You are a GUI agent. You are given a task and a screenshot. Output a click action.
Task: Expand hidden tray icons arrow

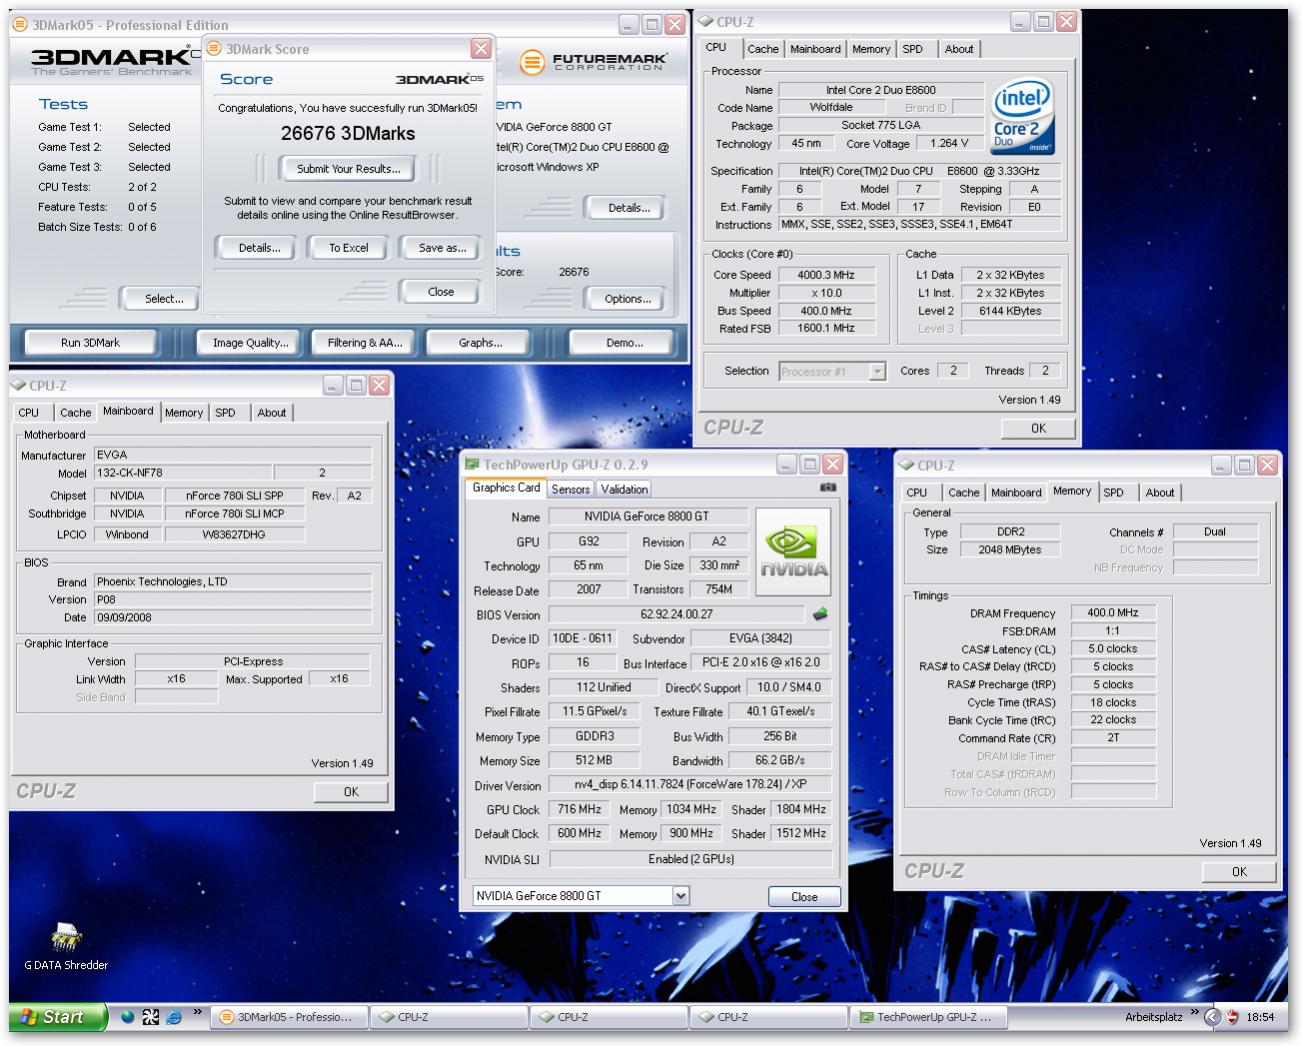[1212, 1017]
